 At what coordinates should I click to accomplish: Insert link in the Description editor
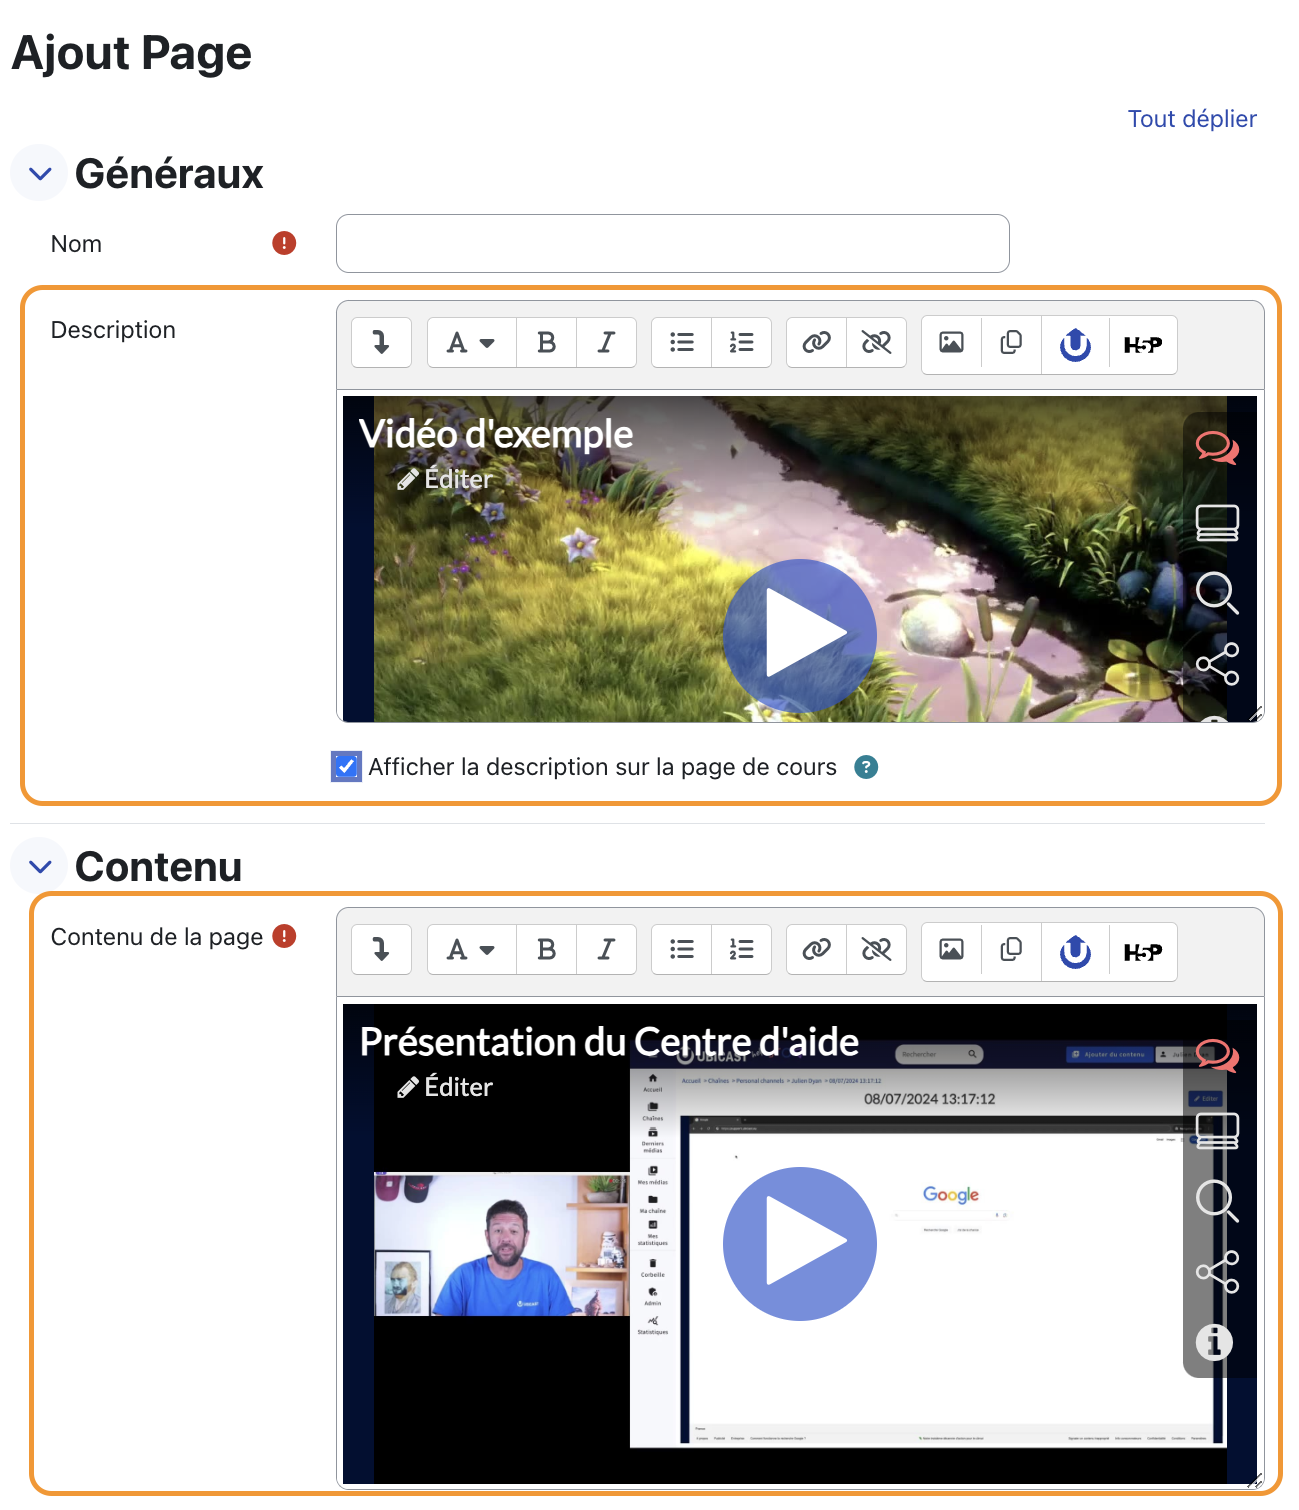pos(816,342)
